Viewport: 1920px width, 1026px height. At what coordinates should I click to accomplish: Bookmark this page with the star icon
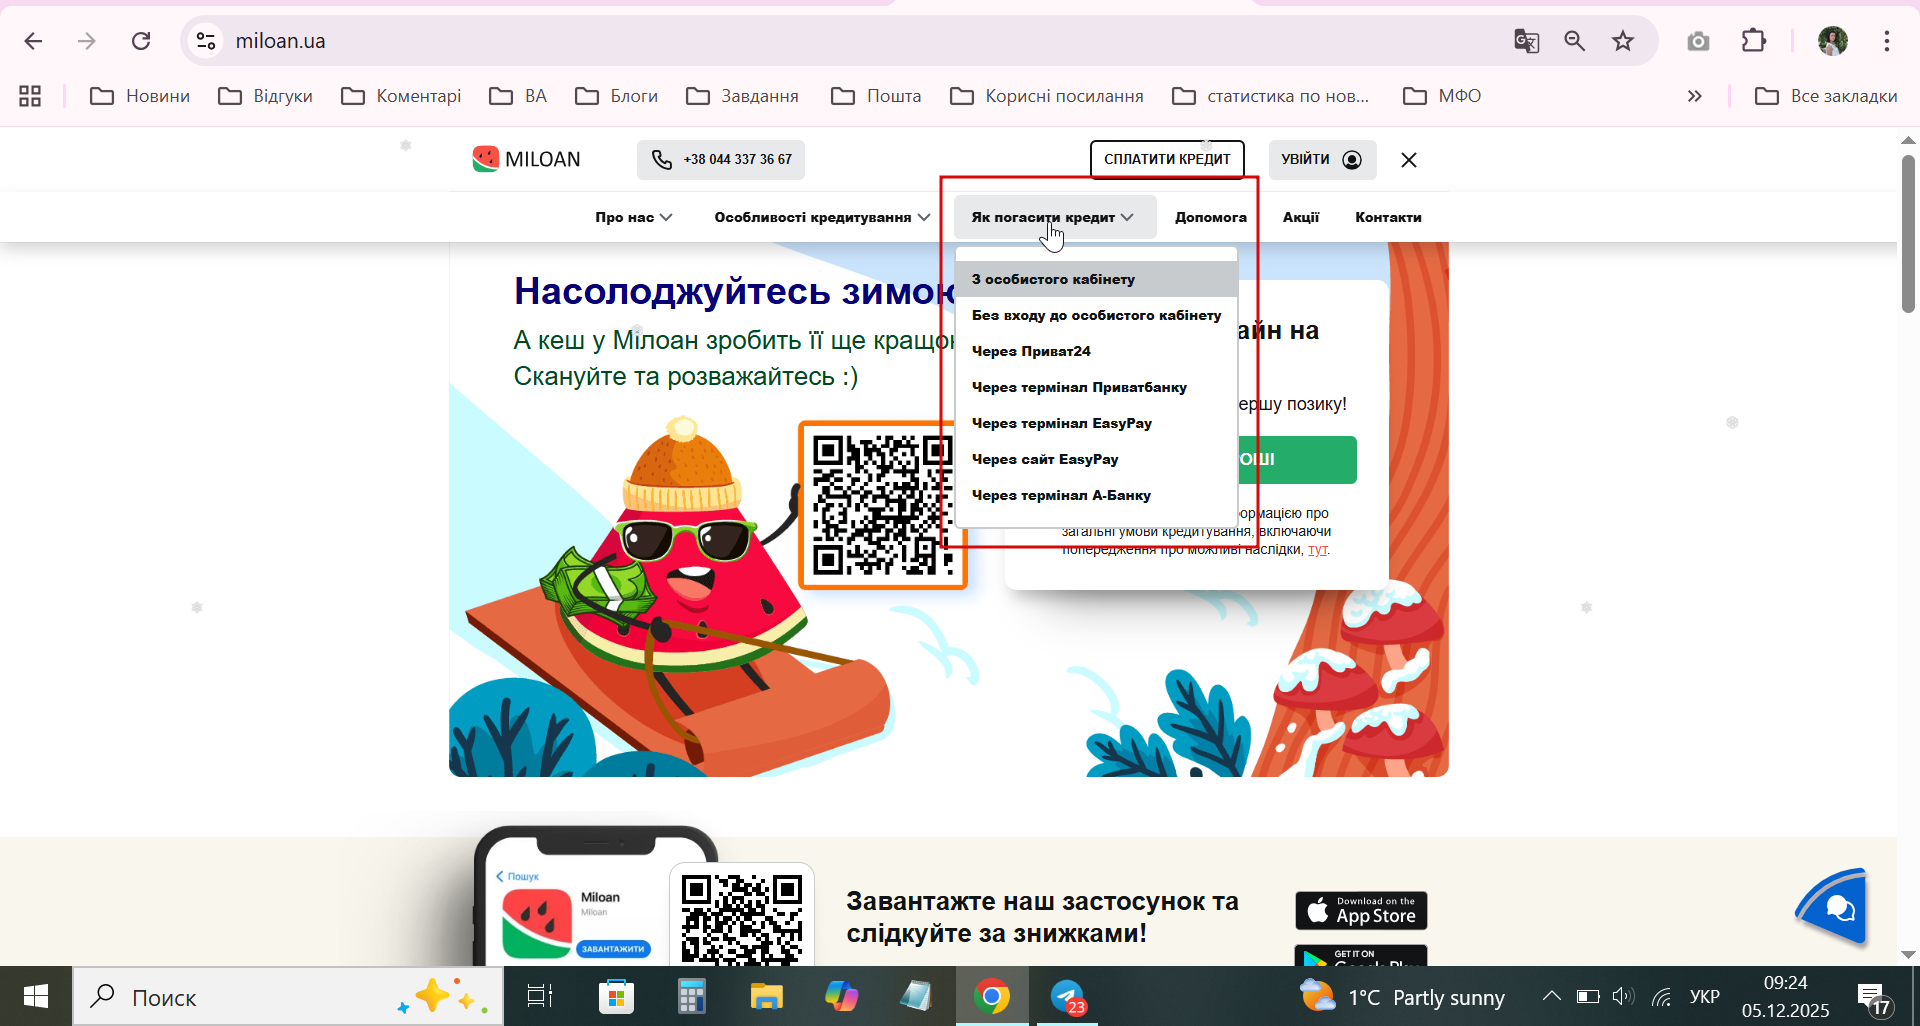1623,41
